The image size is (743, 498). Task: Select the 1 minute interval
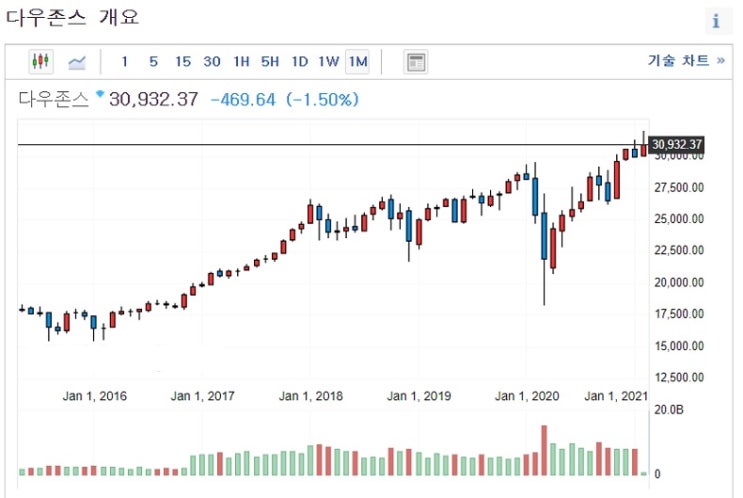[x=124, y=62]
